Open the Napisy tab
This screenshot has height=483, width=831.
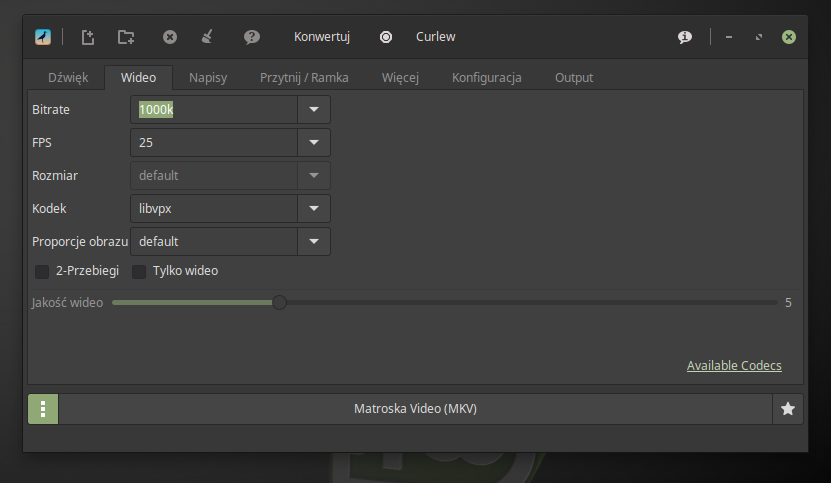(x=208, y=77)
